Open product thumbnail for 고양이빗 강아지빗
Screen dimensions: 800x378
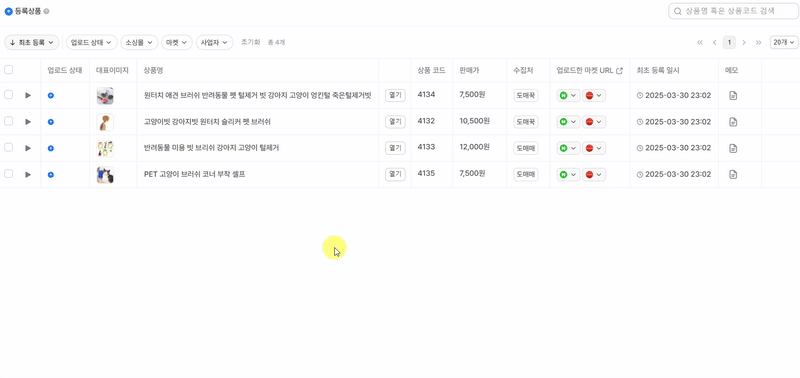pyautogui.click(x=105, y=122)
